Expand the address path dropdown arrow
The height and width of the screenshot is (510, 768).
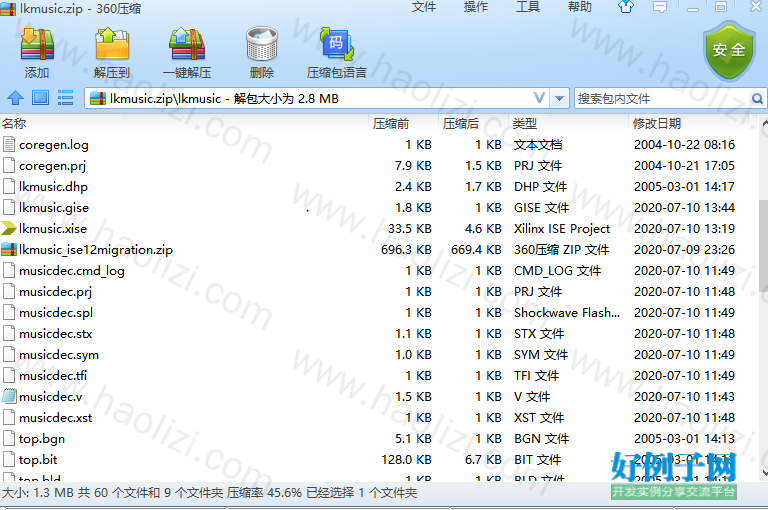559,98
